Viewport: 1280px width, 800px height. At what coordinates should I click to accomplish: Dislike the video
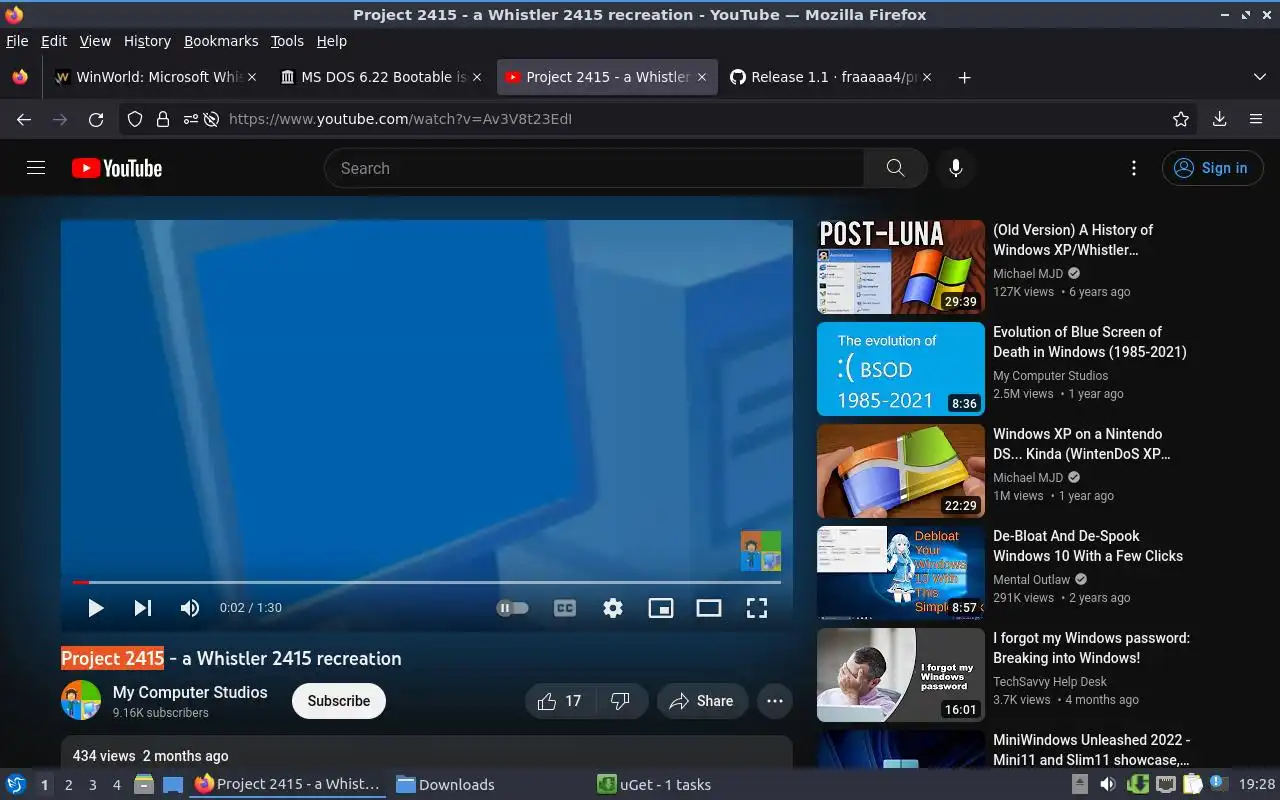coord(621,701)
